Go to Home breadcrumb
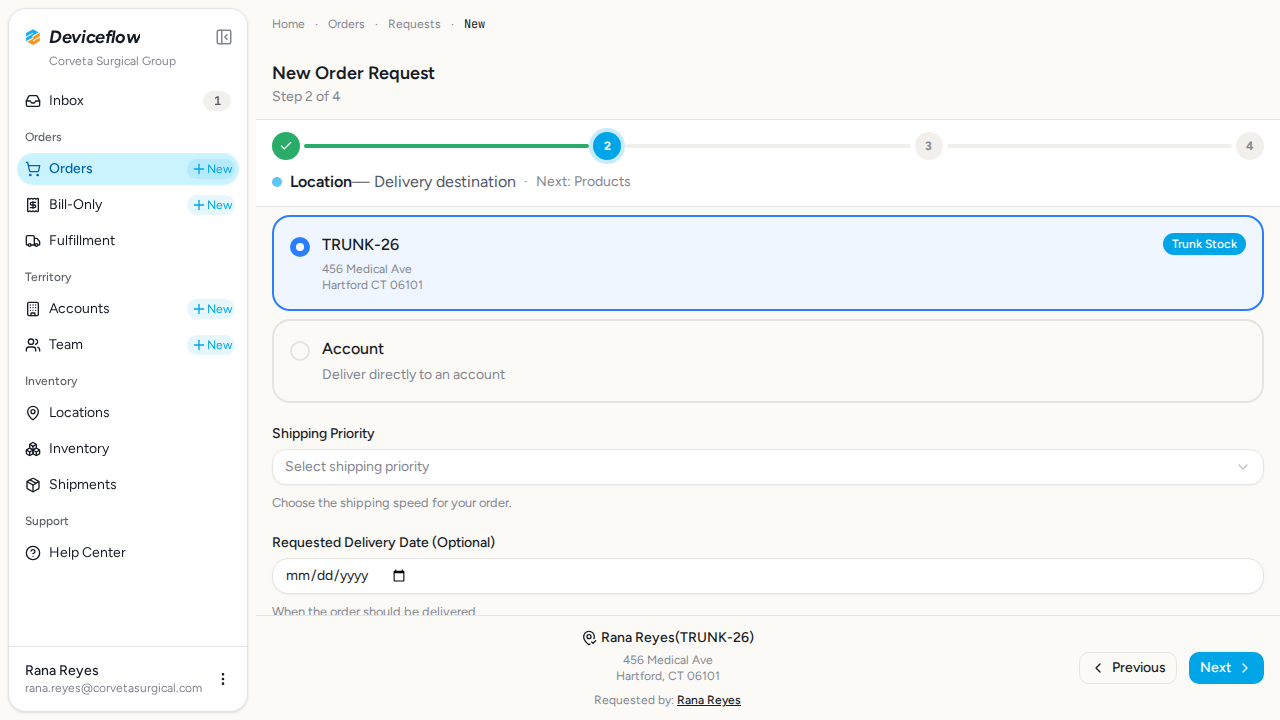The width and height of the screenshot is (1280, 720). 288,24
